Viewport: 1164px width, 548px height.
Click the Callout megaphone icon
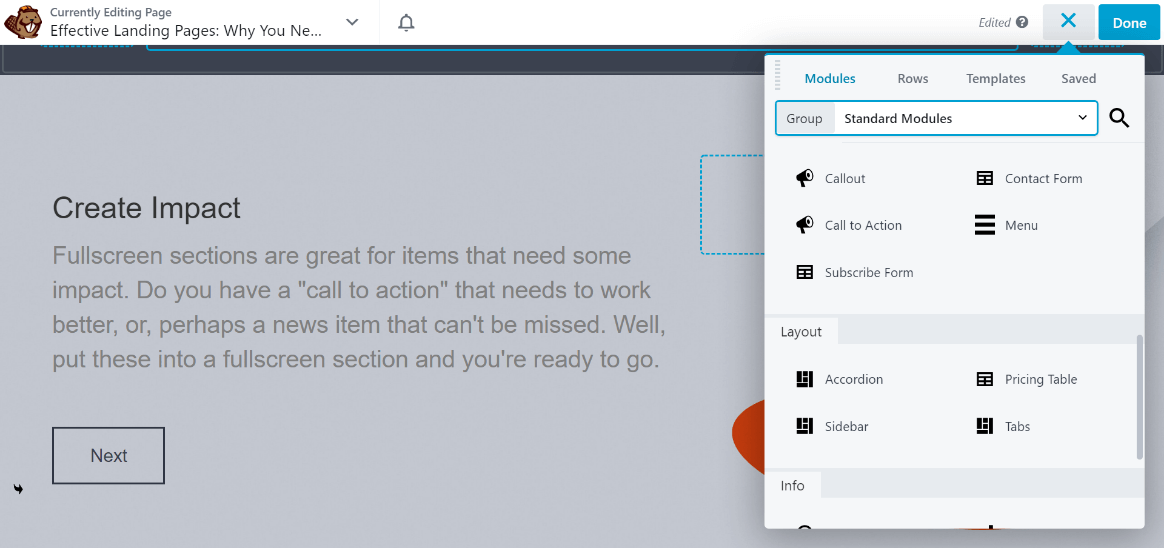click(804, 178)
